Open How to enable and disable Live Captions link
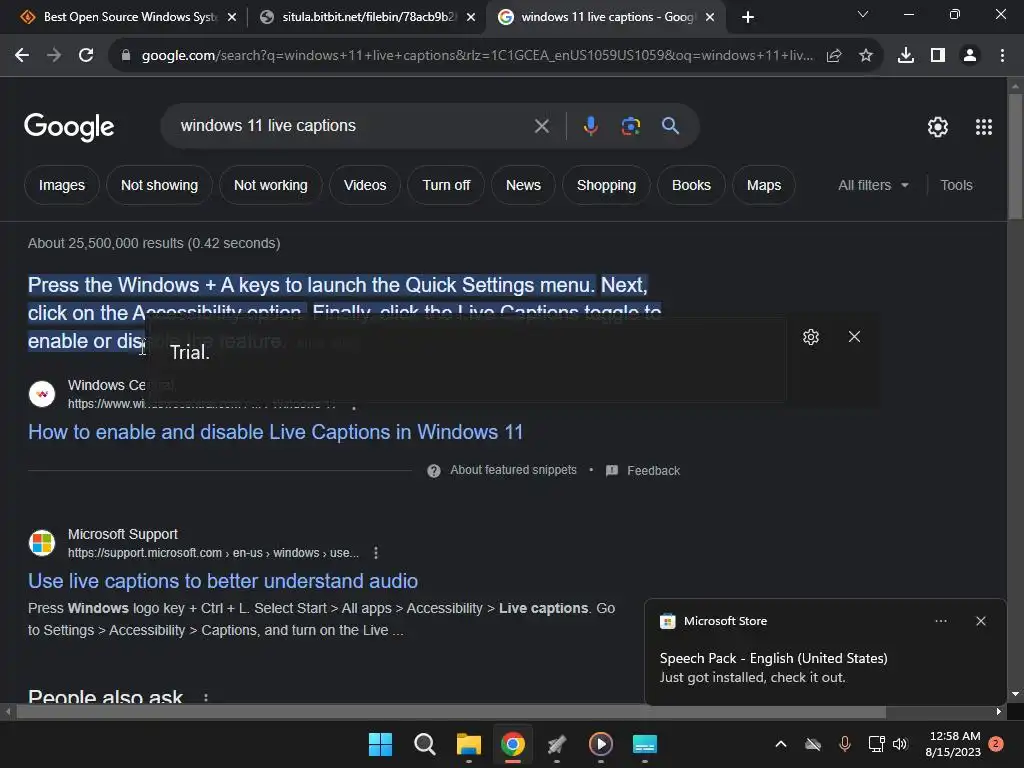 276,432
